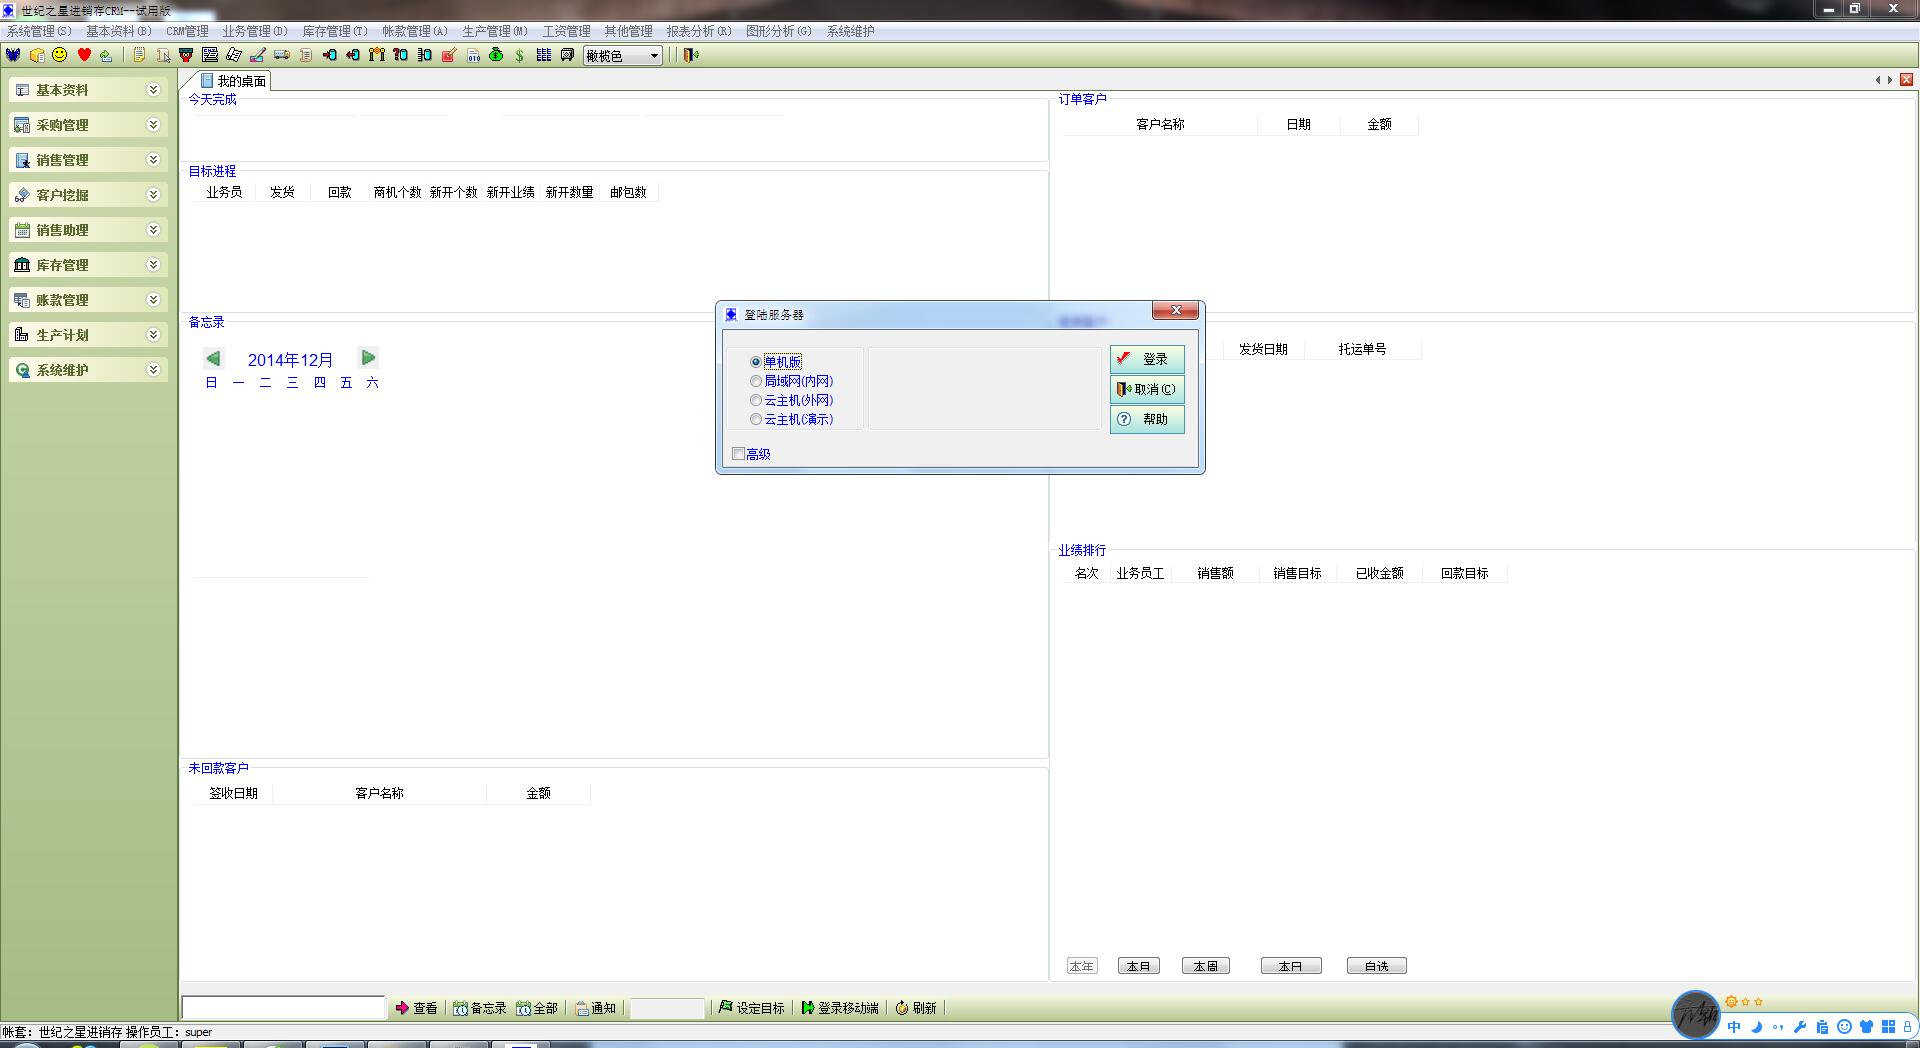The height and width of the screenshot is (1048, 1920).
Task: Click the 登录移动端 button
Action: coord(840,1008)
